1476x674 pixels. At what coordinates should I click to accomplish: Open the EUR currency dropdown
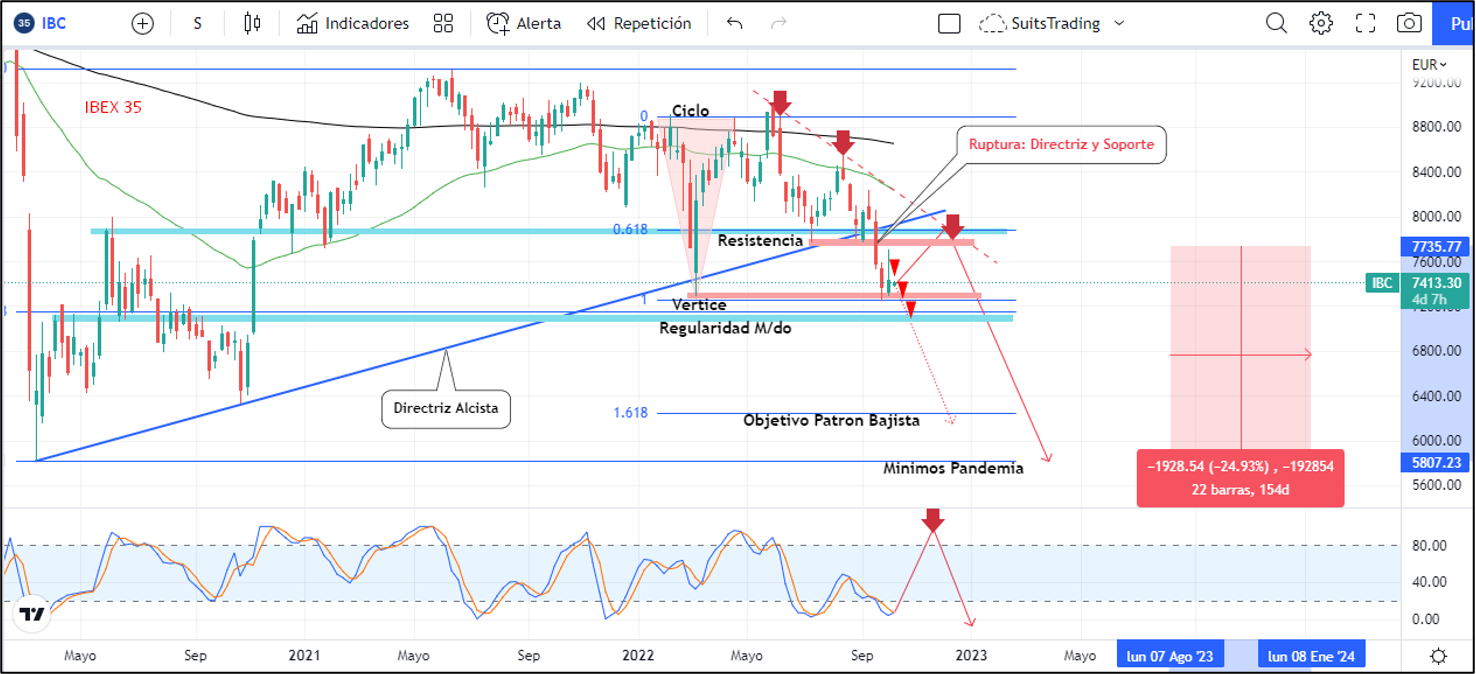pyautogui.click(x=1430, y=65)
